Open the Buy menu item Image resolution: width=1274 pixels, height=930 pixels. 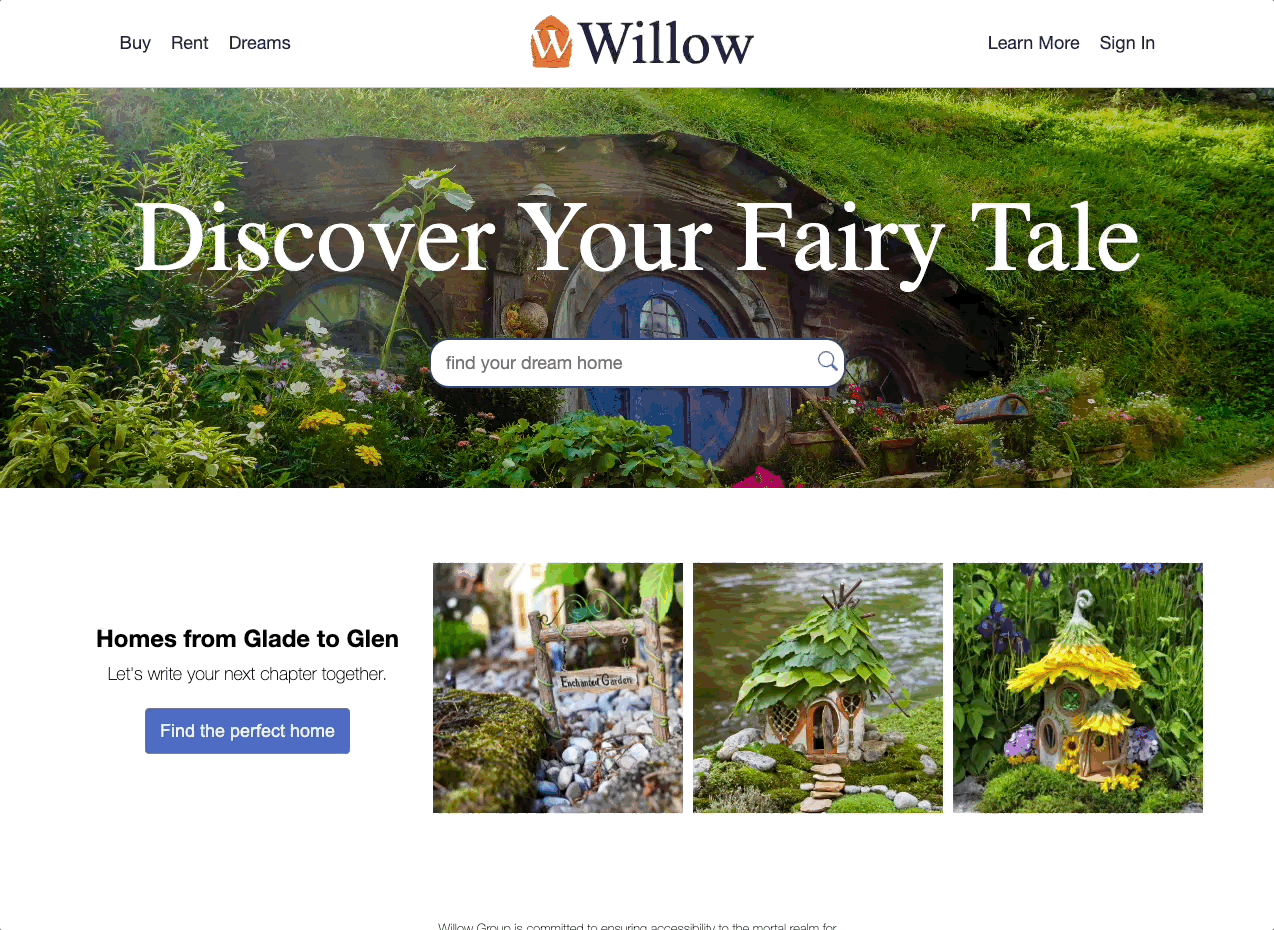[135, 43]
